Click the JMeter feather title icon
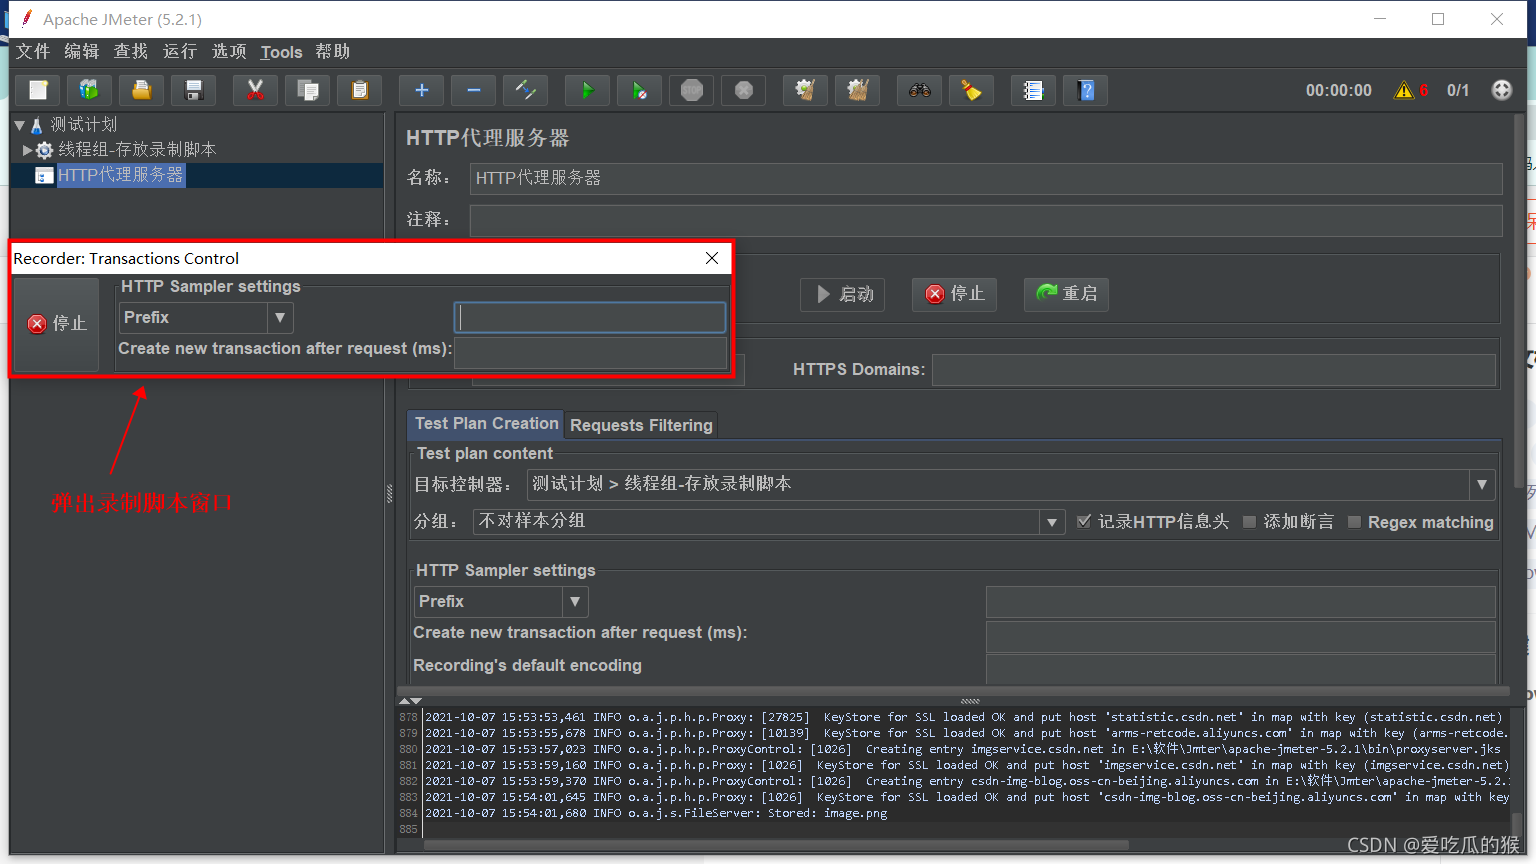 pyautogui.click(x=27, y=18)
